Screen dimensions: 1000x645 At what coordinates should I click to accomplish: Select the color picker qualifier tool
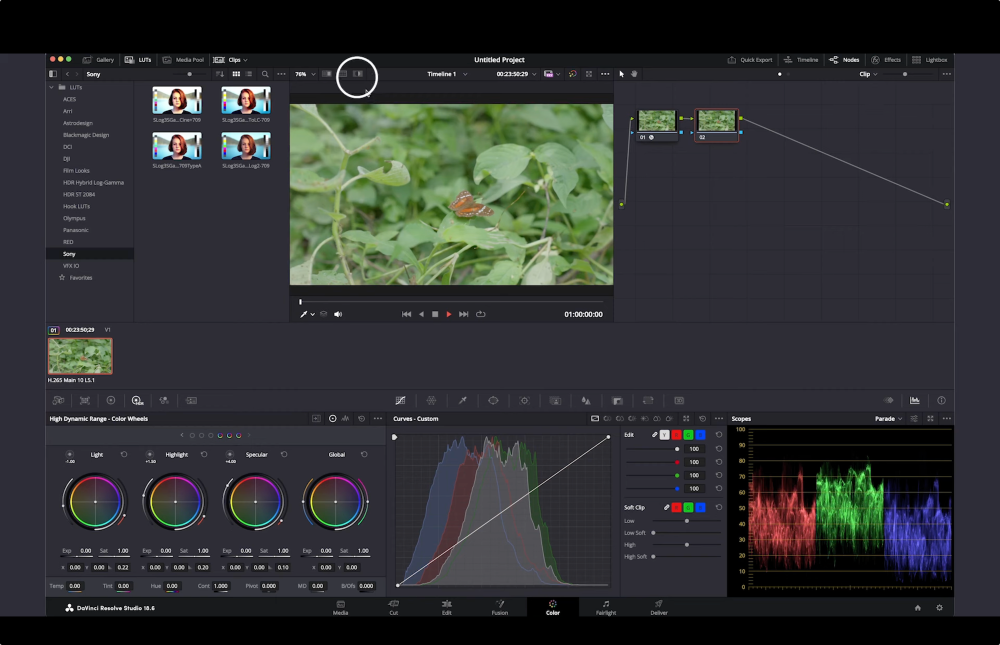click(304, 314)
